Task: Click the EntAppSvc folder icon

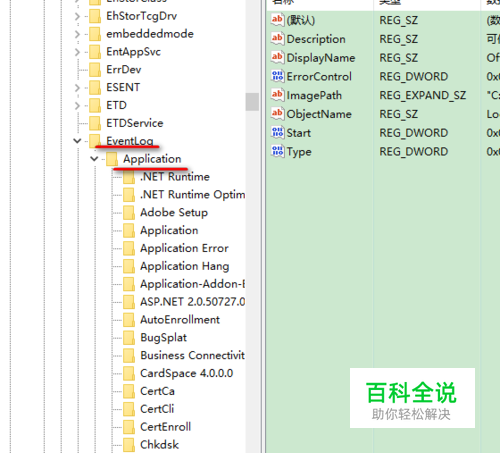Action: (95, 52)
